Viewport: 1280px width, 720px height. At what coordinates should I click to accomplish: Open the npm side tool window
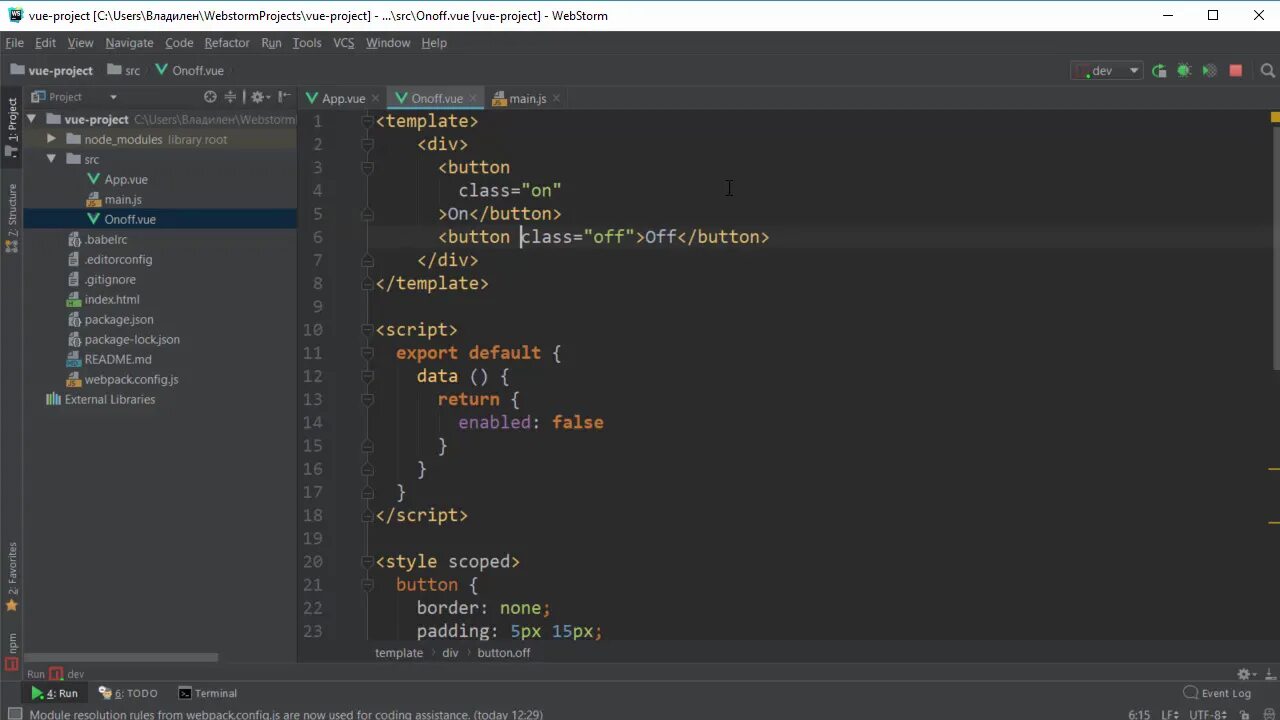point(12,651)
